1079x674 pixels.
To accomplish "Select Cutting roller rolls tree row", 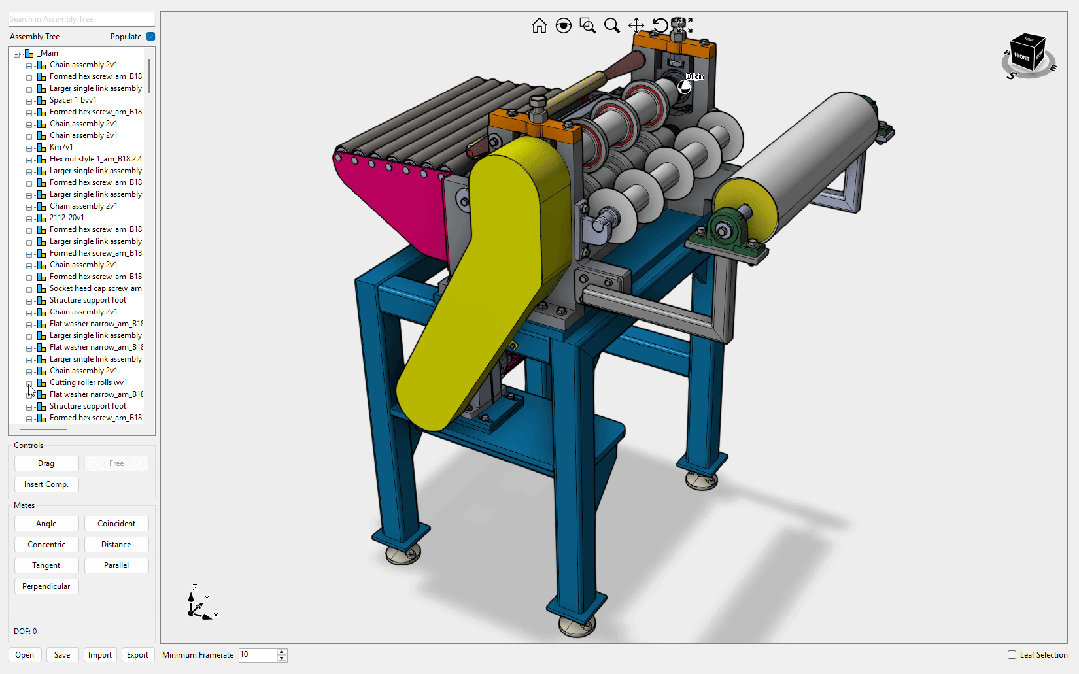I will (87, 383).
